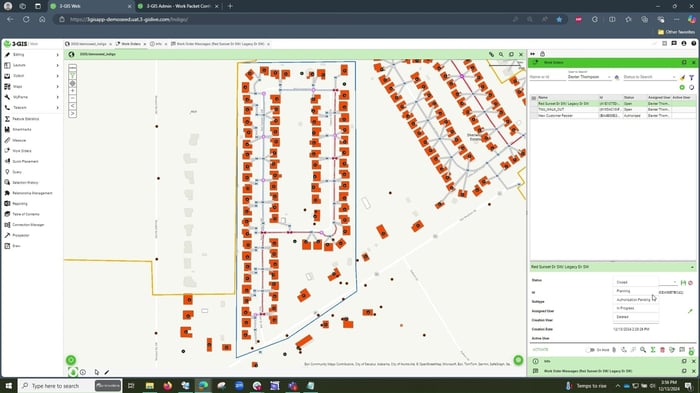
Task: Switch to the Work Order Messages tab
Action: point(220,44)
